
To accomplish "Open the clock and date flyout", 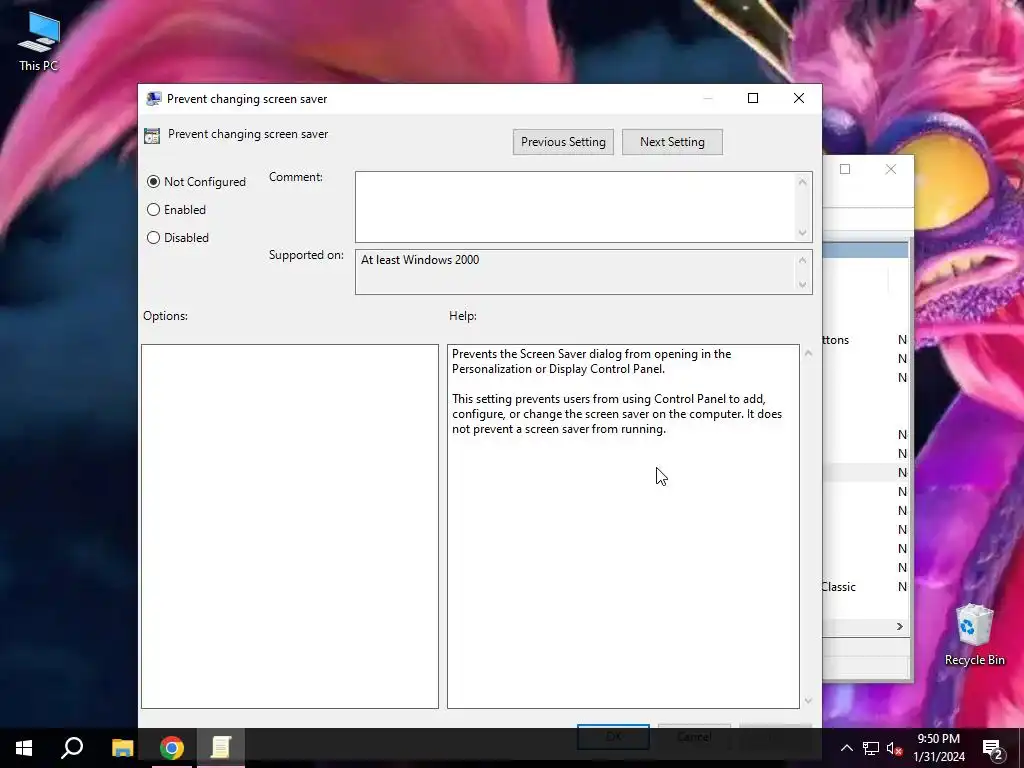I will tap(938, 748).
